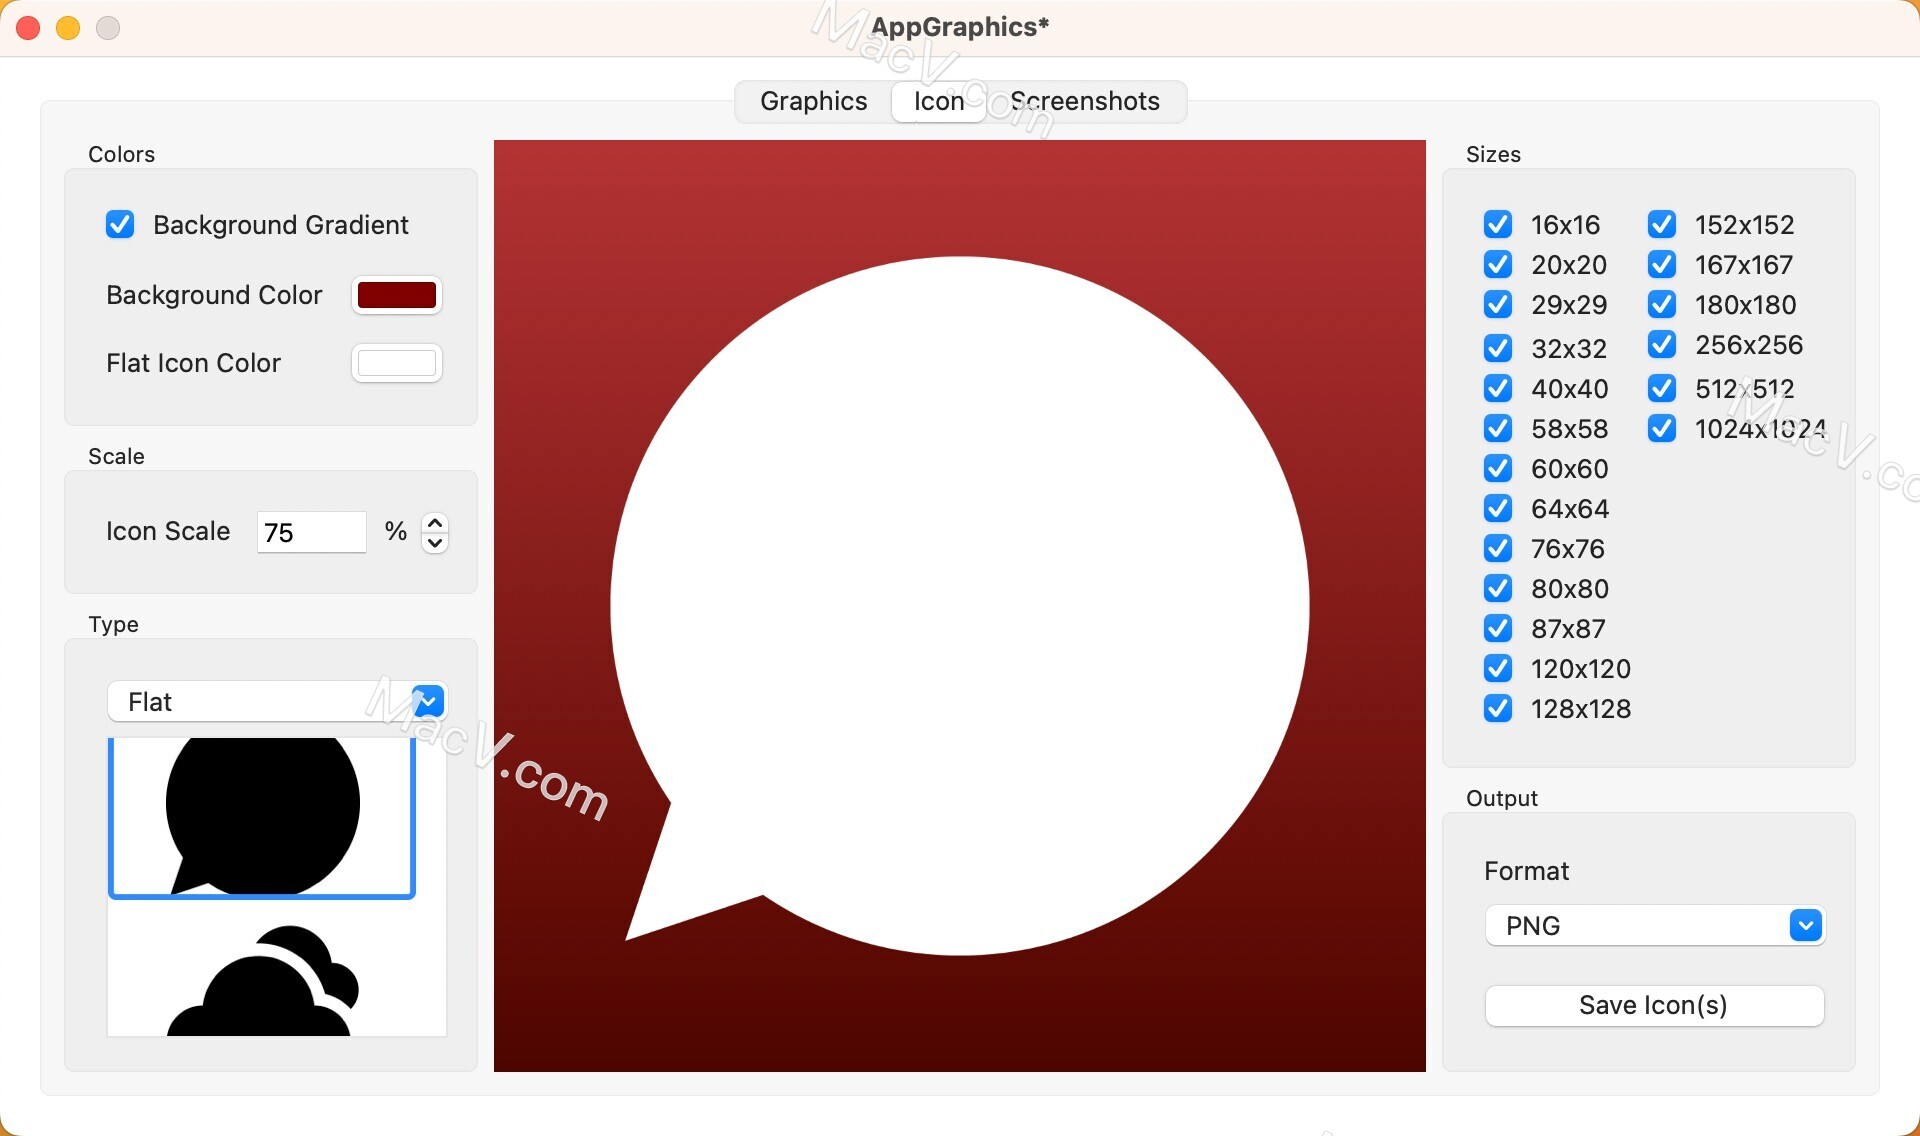The image size is (1920, 1136).
Task: Click the Icon Scale value field
Action: point(312,532)
